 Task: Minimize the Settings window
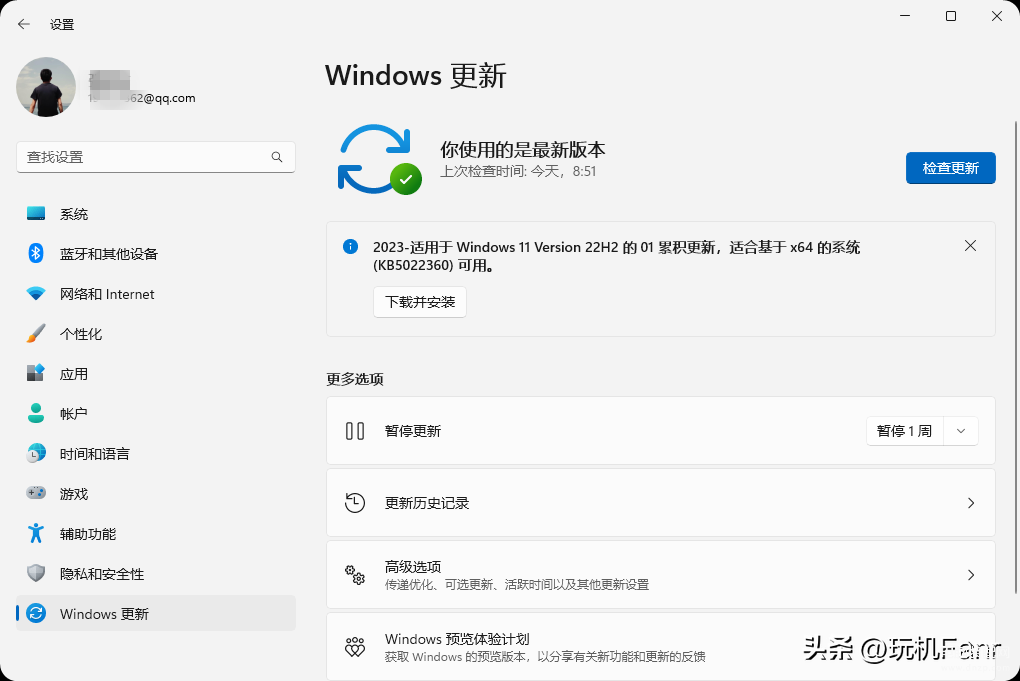(905, 16)
